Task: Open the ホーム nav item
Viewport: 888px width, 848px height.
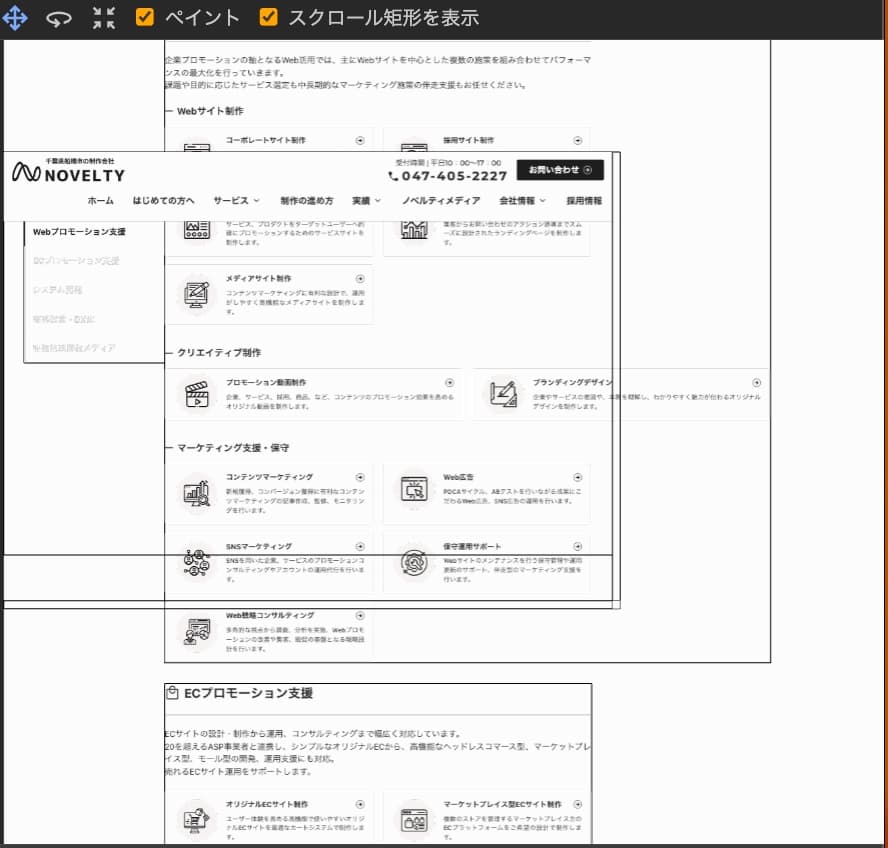Action: click(x=100, y=201)
